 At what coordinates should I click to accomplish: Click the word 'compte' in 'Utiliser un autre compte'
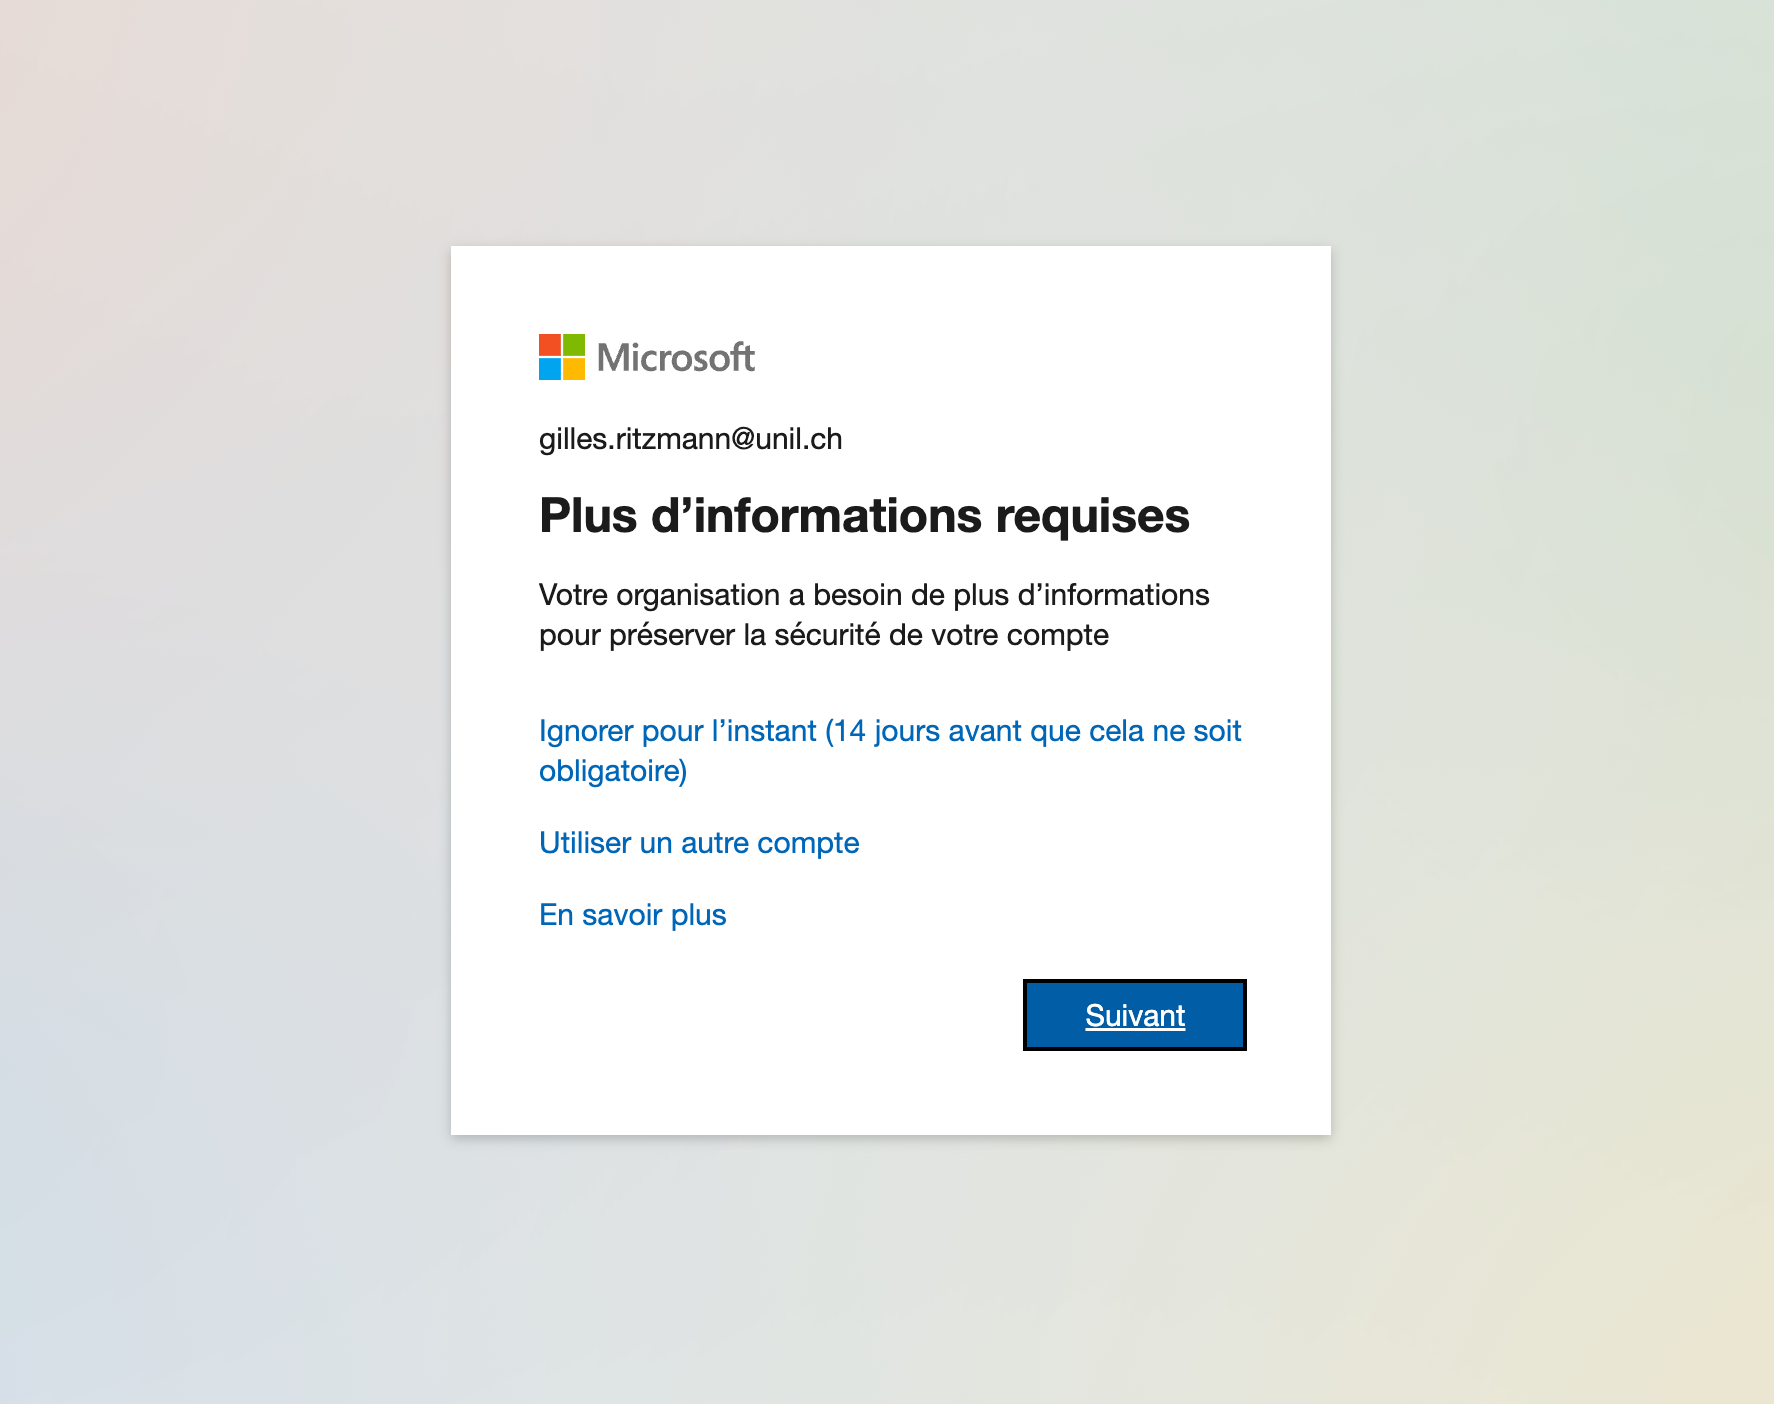click(808, 843)
